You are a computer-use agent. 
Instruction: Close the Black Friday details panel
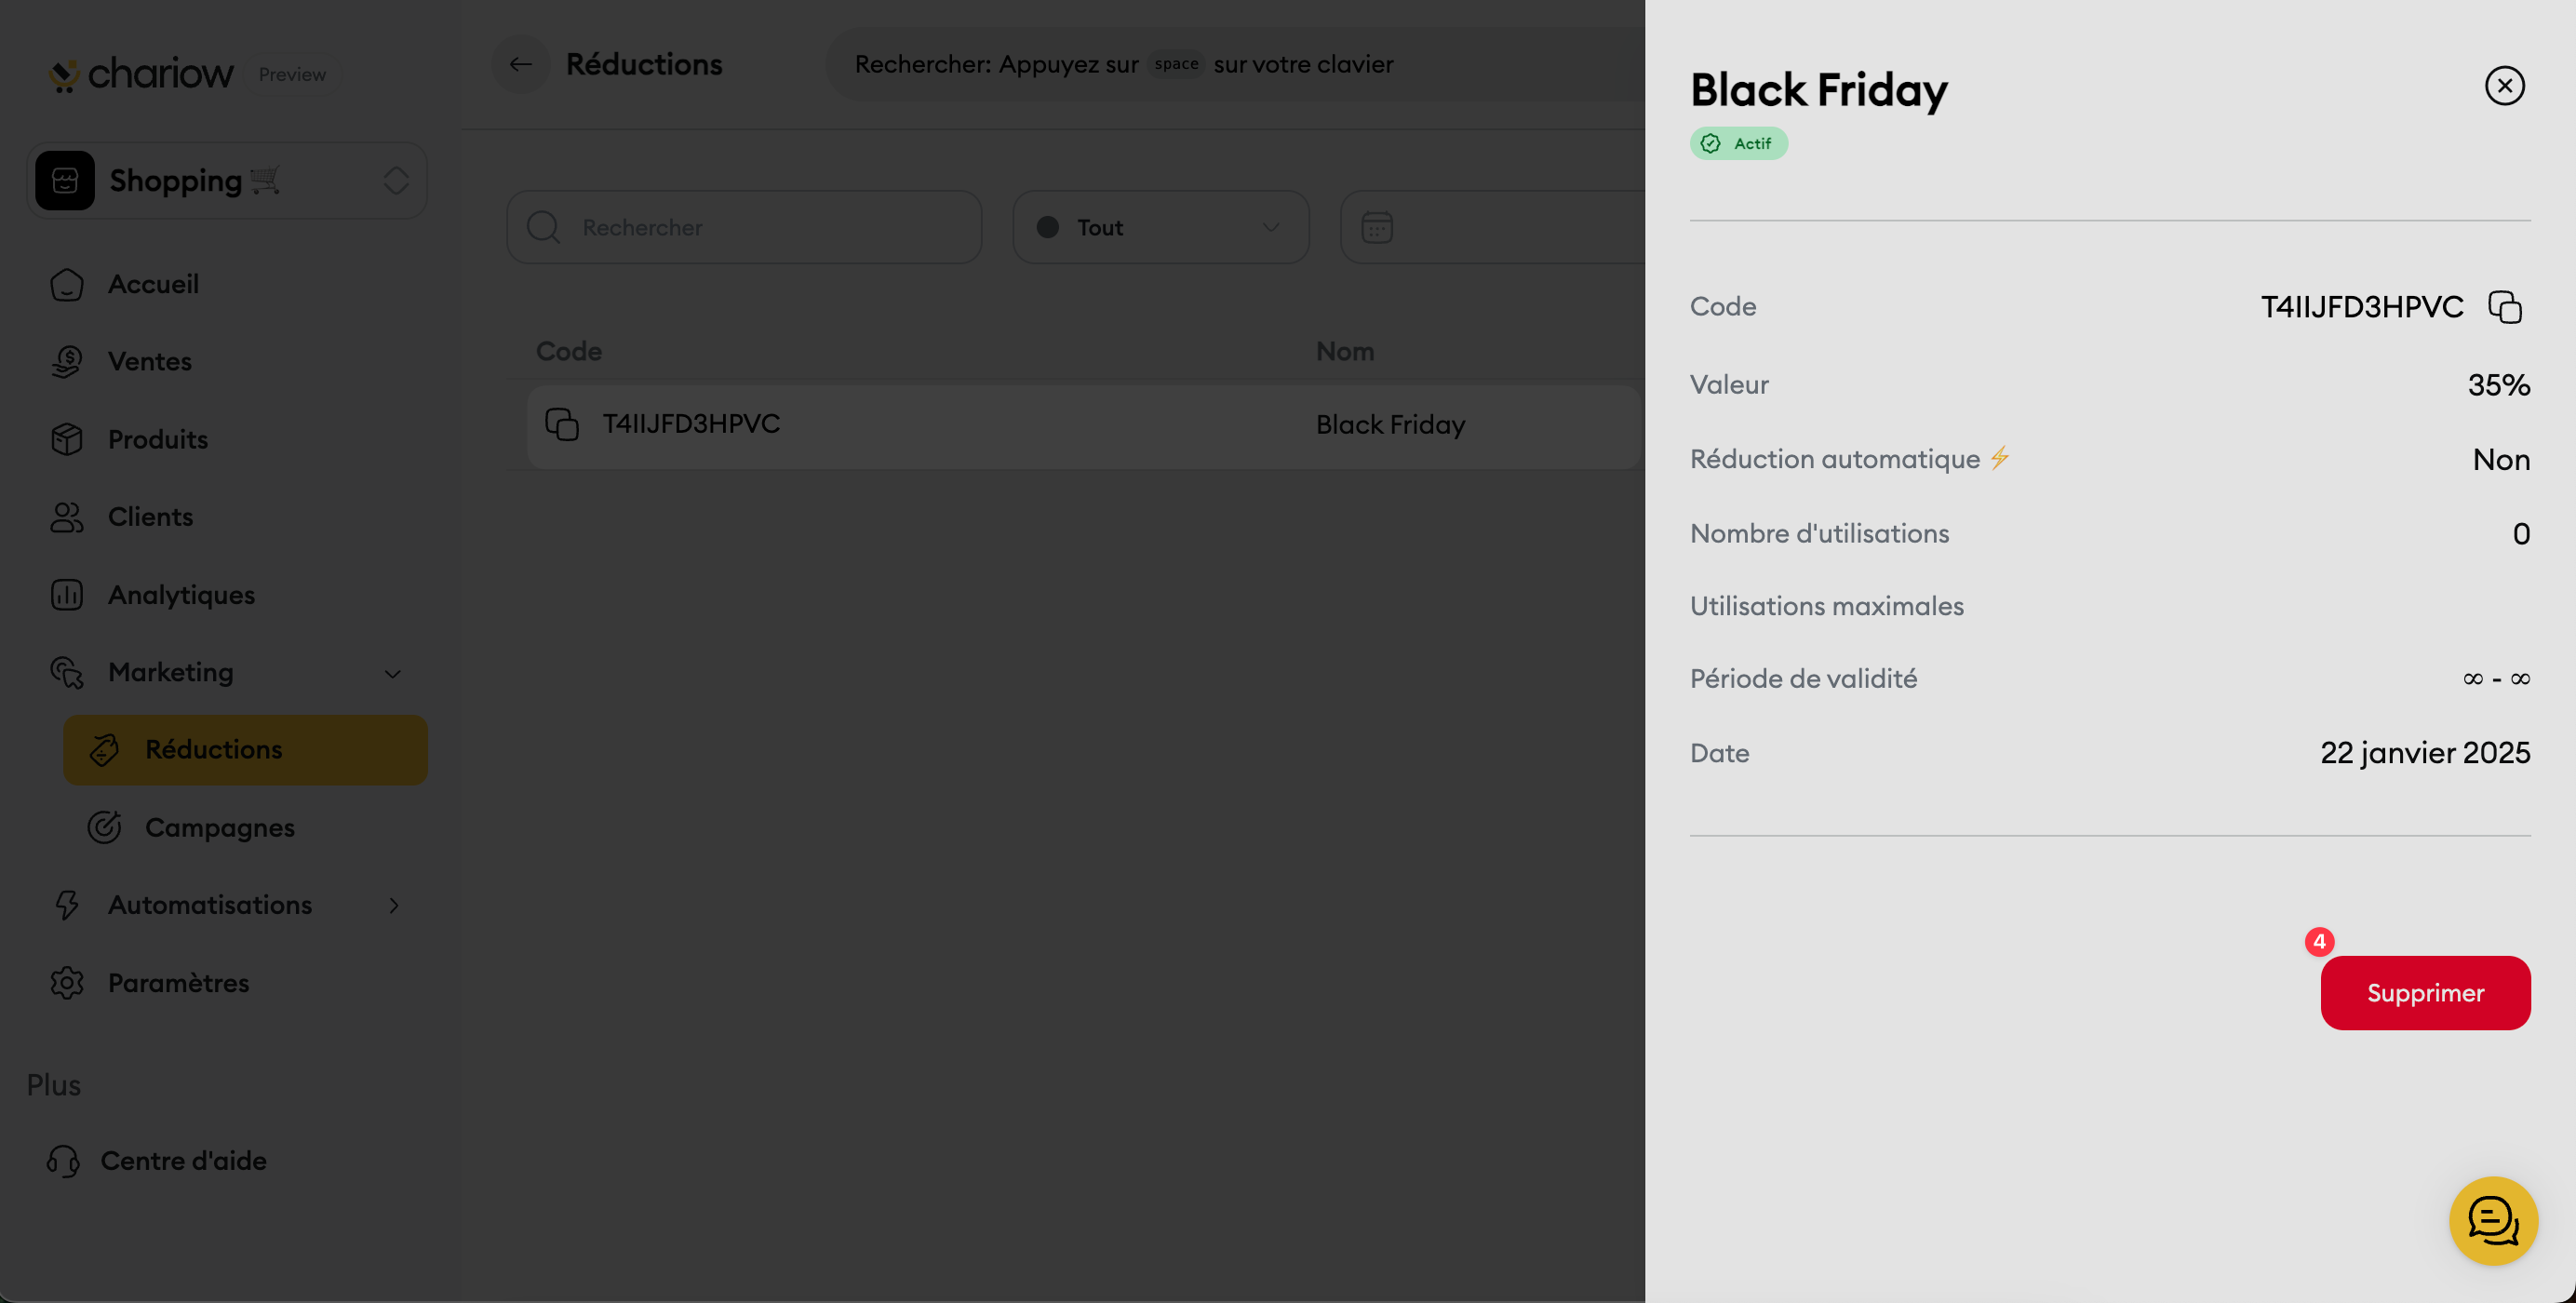point(2504,86)
